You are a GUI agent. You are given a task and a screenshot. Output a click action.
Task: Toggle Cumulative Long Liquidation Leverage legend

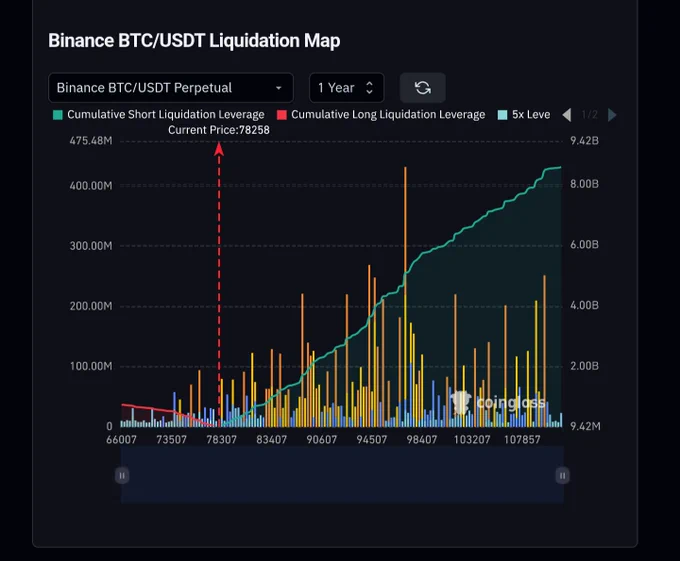point(381,114)
